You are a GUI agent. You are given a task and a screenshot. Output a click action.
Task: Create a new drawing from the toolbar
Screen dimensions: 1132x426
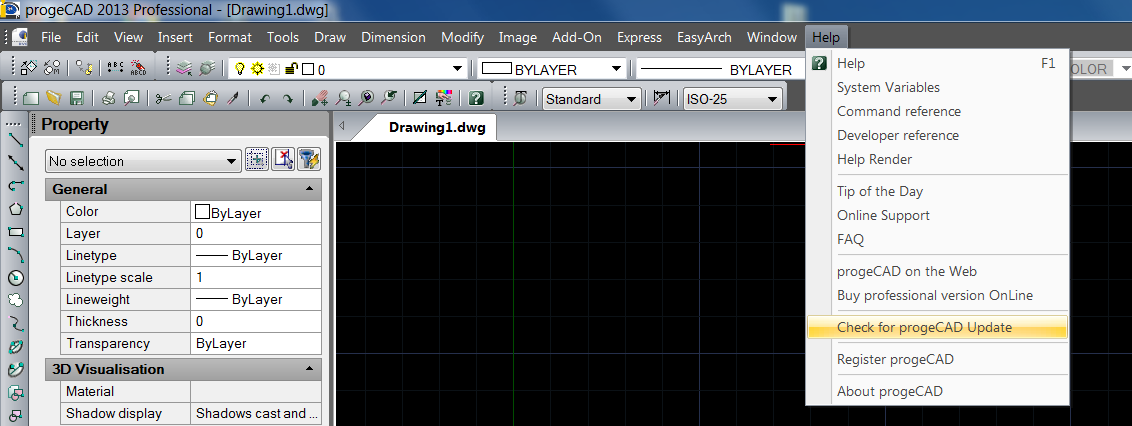pos(31,98)
